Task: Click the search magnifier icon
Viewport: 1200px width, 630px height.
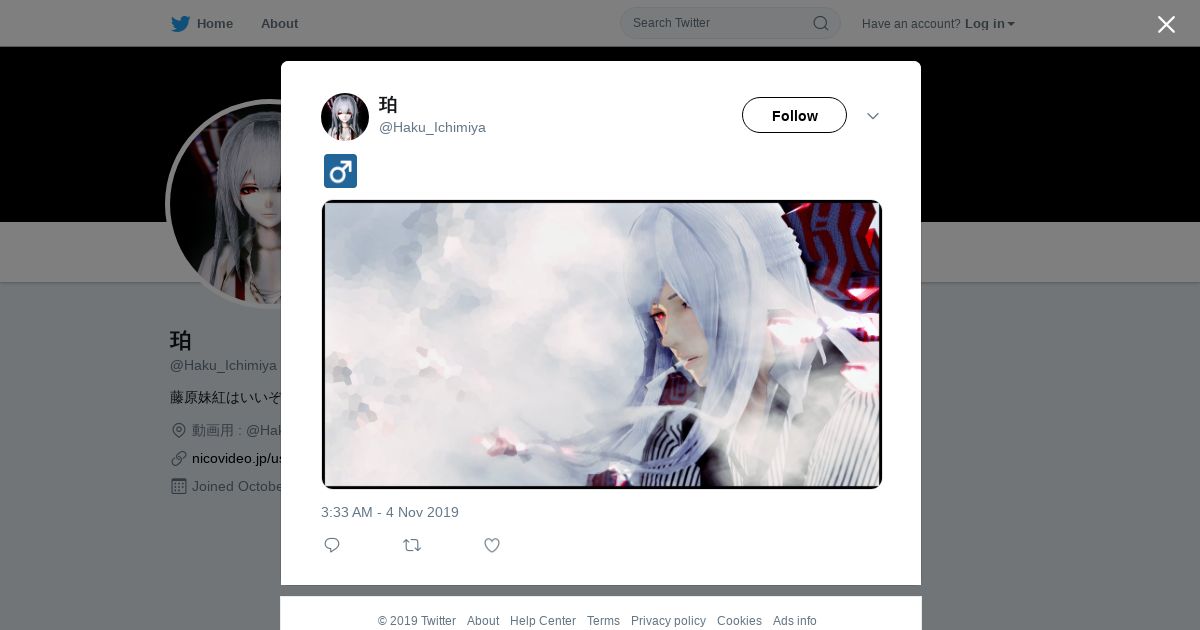Action: coord(821,23)
